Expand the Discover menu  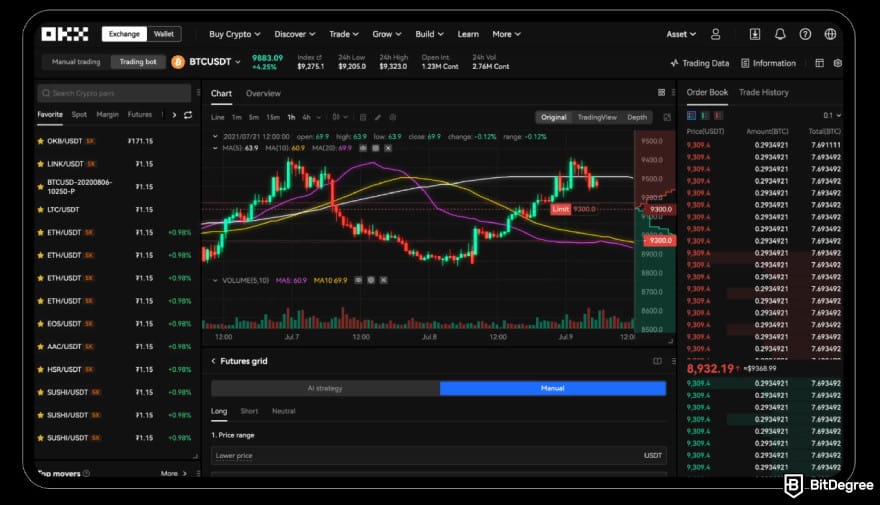point(295,34)
